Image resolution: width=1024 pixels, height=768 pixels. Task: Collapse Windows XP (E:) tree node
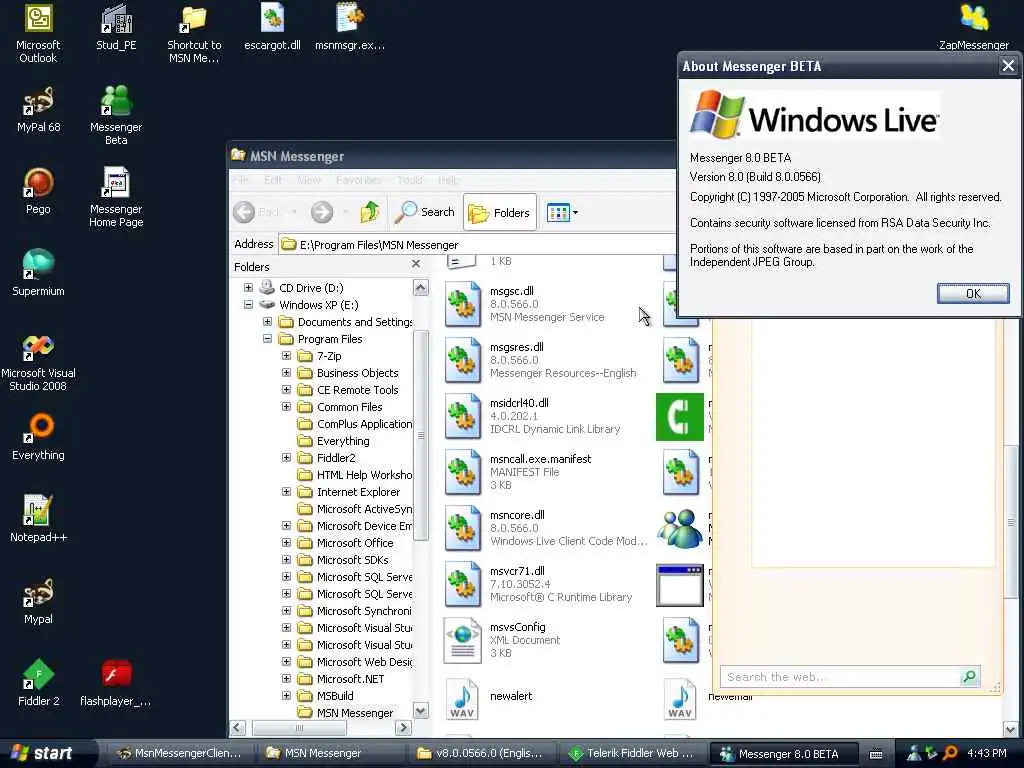248,304
